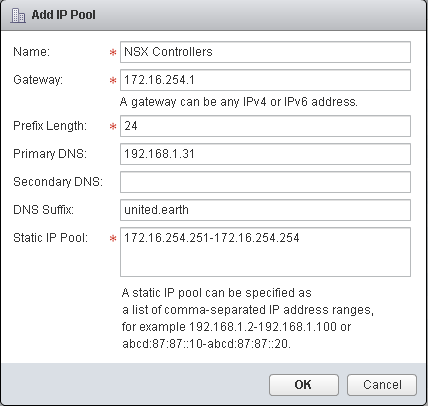The image size is (428, 406).
Task: Click the DNS Suffix label
Action: click(x=43, y=210)
